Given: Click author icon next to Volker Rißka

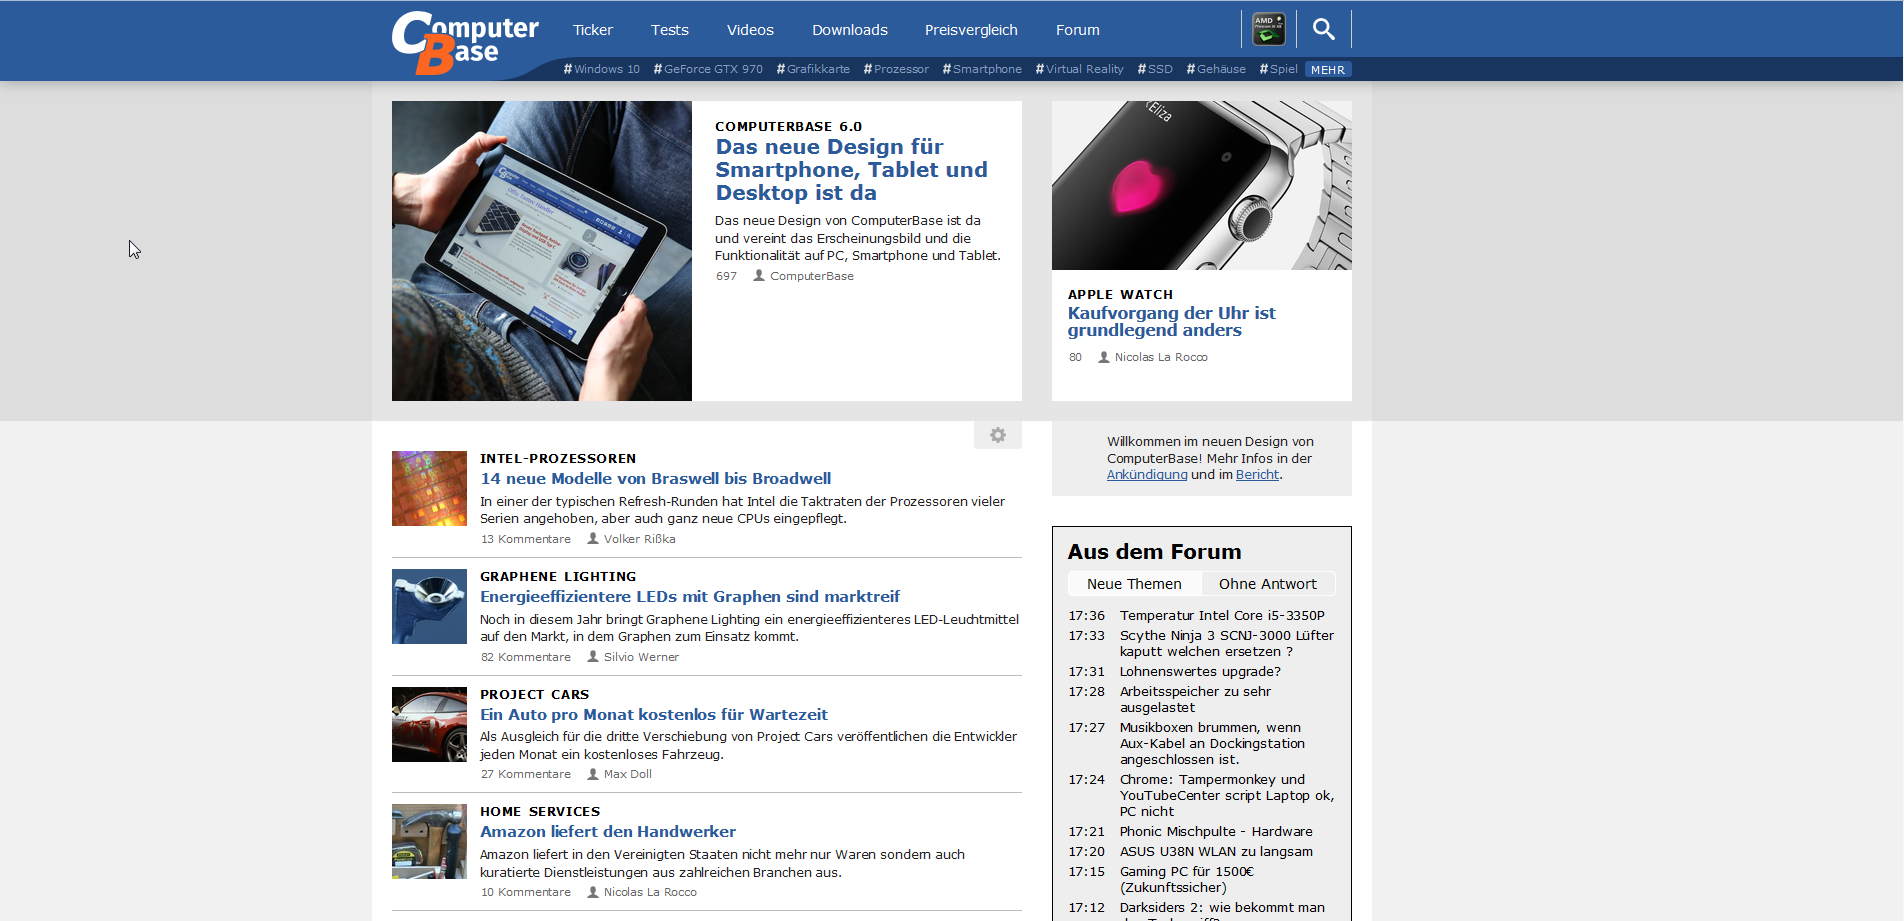Looking at the screenshot, I should [593, 538].
